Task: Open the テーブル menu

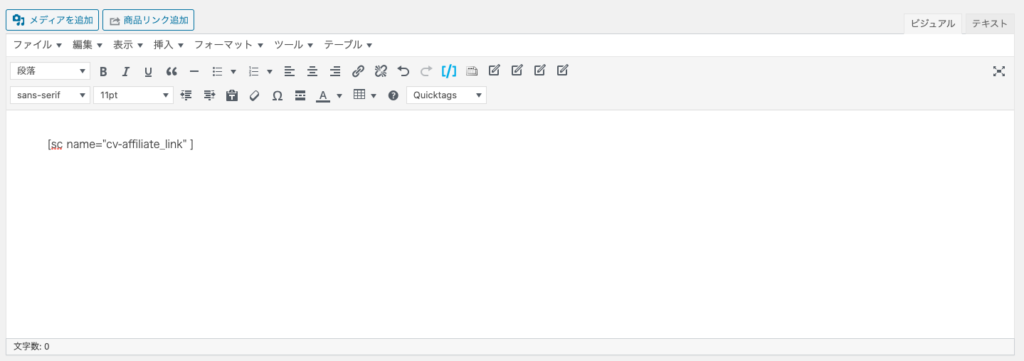Action: click(x=348, y=45)
